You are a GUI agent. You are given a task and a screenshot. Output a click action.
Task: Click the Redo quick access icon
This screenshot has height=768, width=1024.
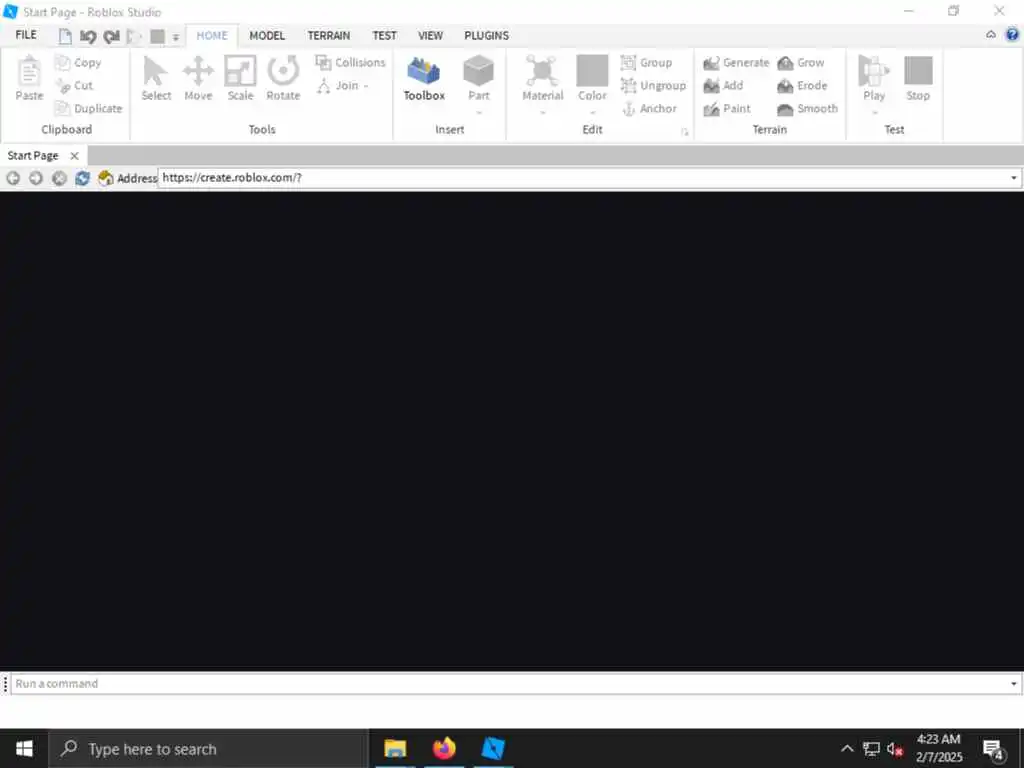click(112, 37)
